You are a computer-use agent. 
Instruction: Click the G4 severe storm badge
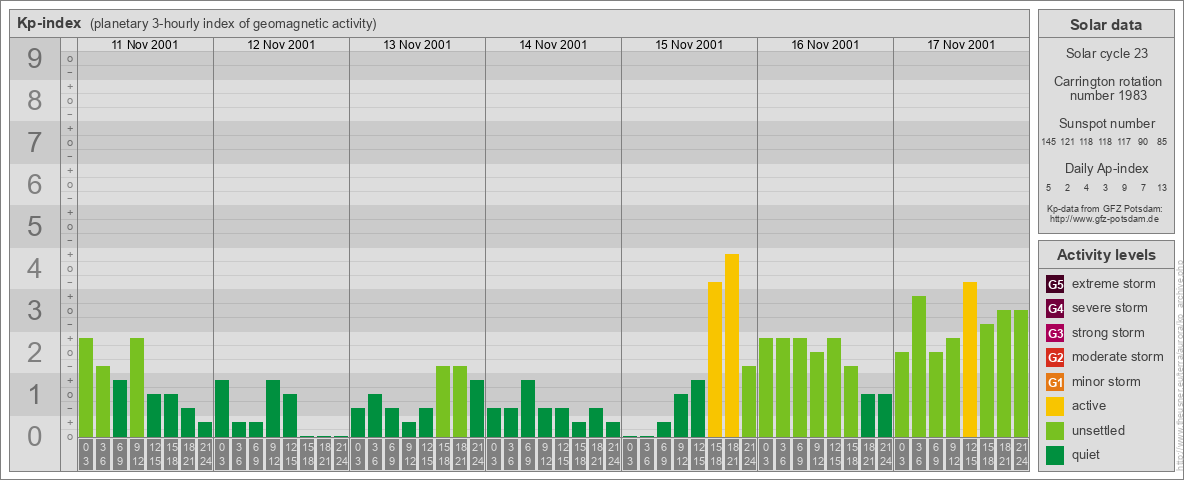click(x=1055, y=309)
